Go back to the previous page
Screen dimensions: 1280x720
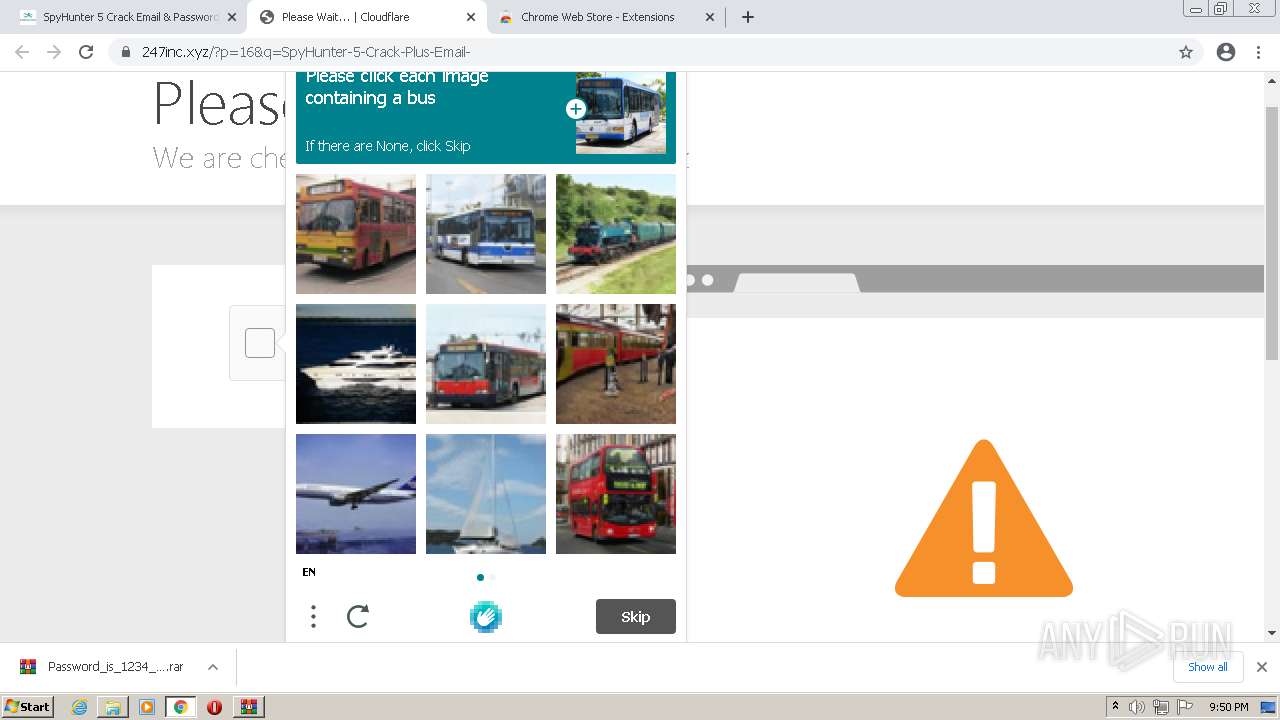pyautogui.click(x=22, y=52)
